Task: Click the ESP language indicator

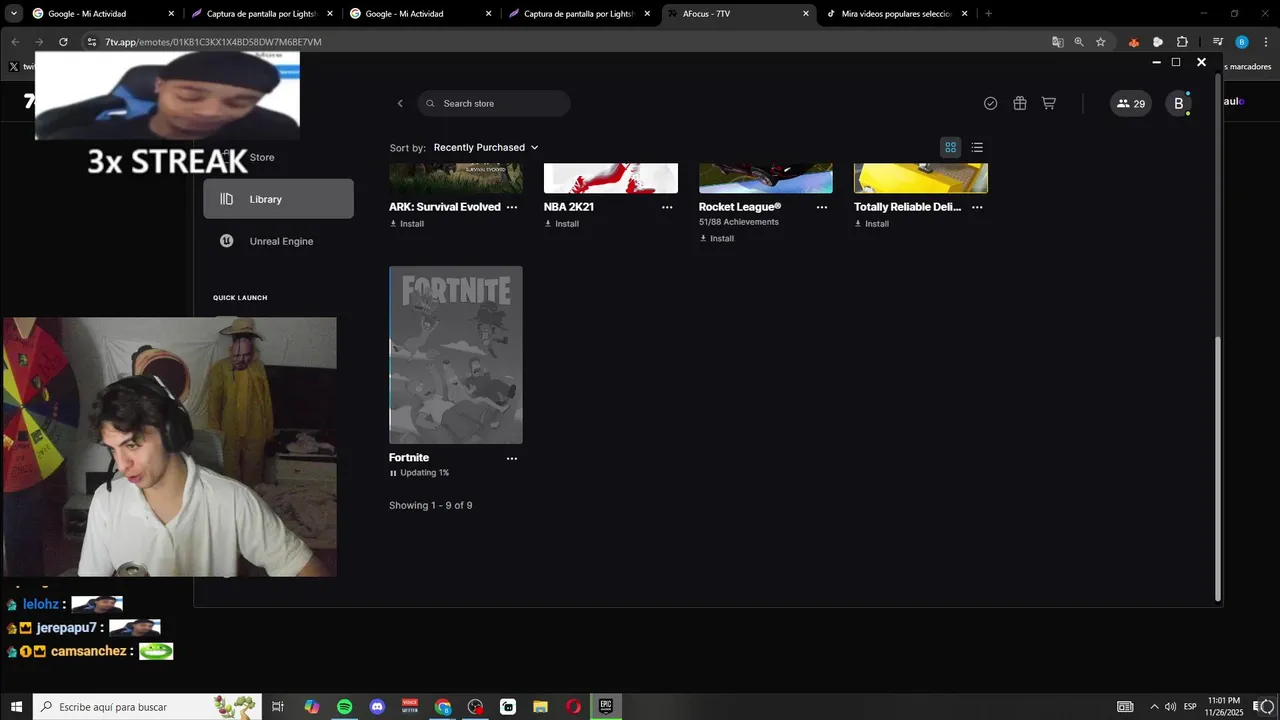Action: click(x=1190, y=707)
